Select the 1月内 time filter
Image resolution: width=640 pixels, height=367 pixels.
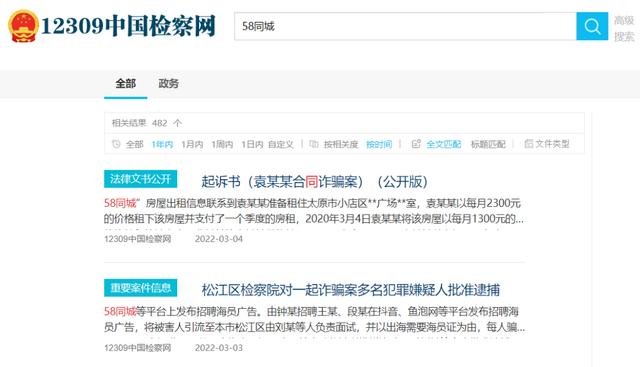pyautogui.click(x=192, y=144)
